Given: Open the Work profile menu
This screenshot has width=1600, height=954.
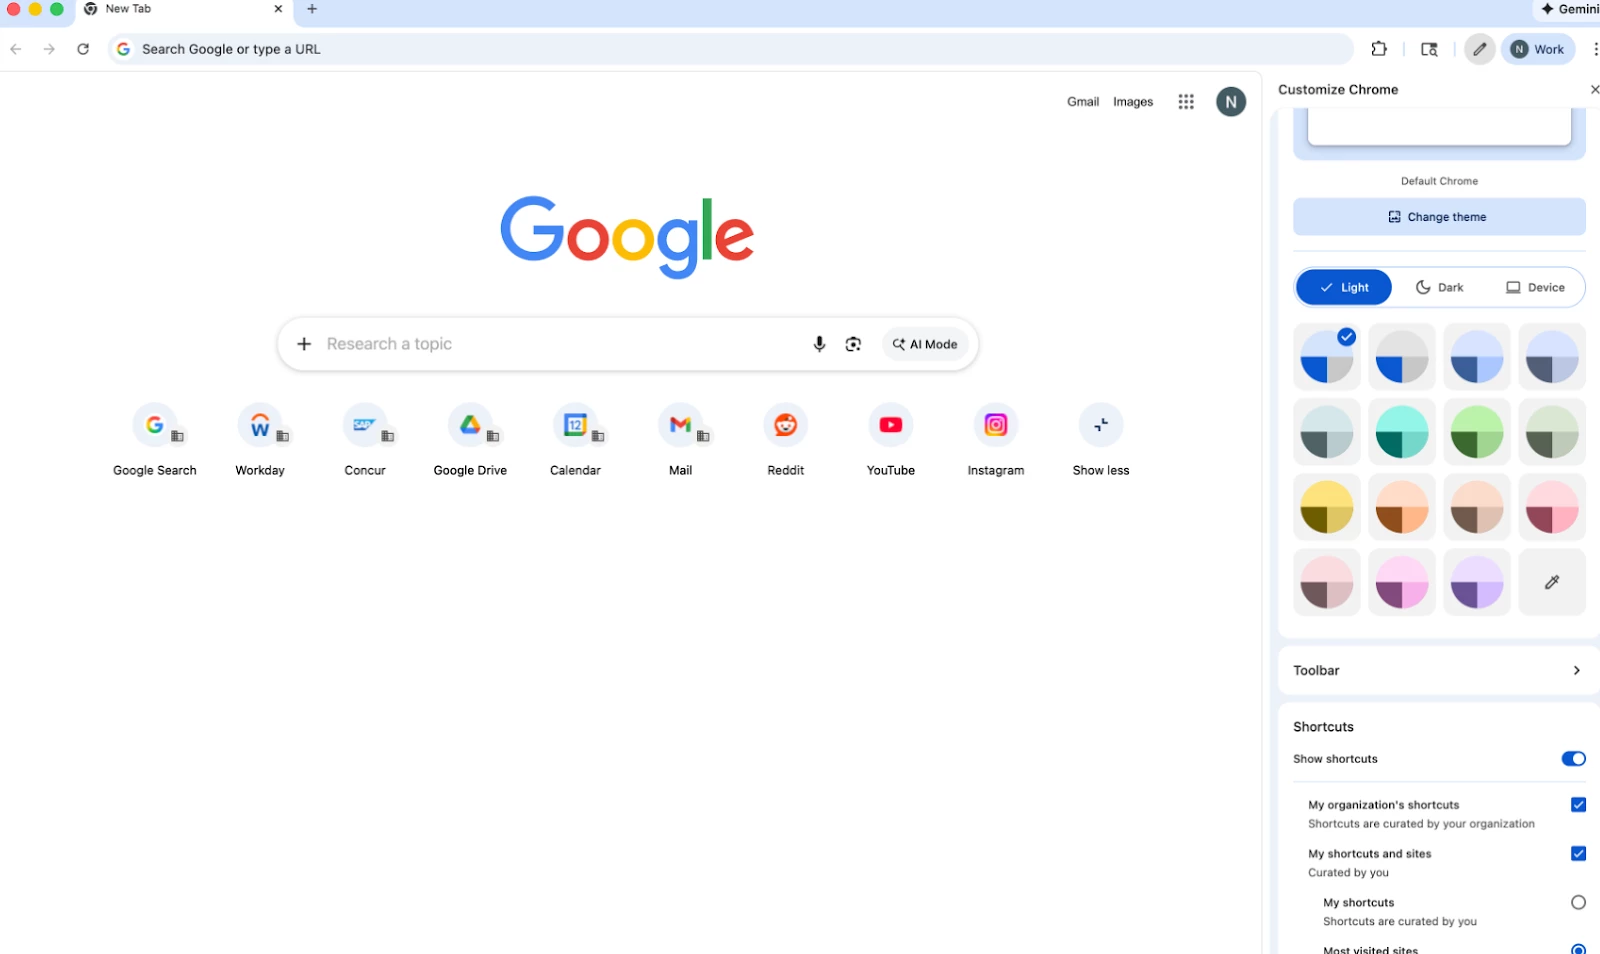Looking at the screenshot, I should point(1538,49).
